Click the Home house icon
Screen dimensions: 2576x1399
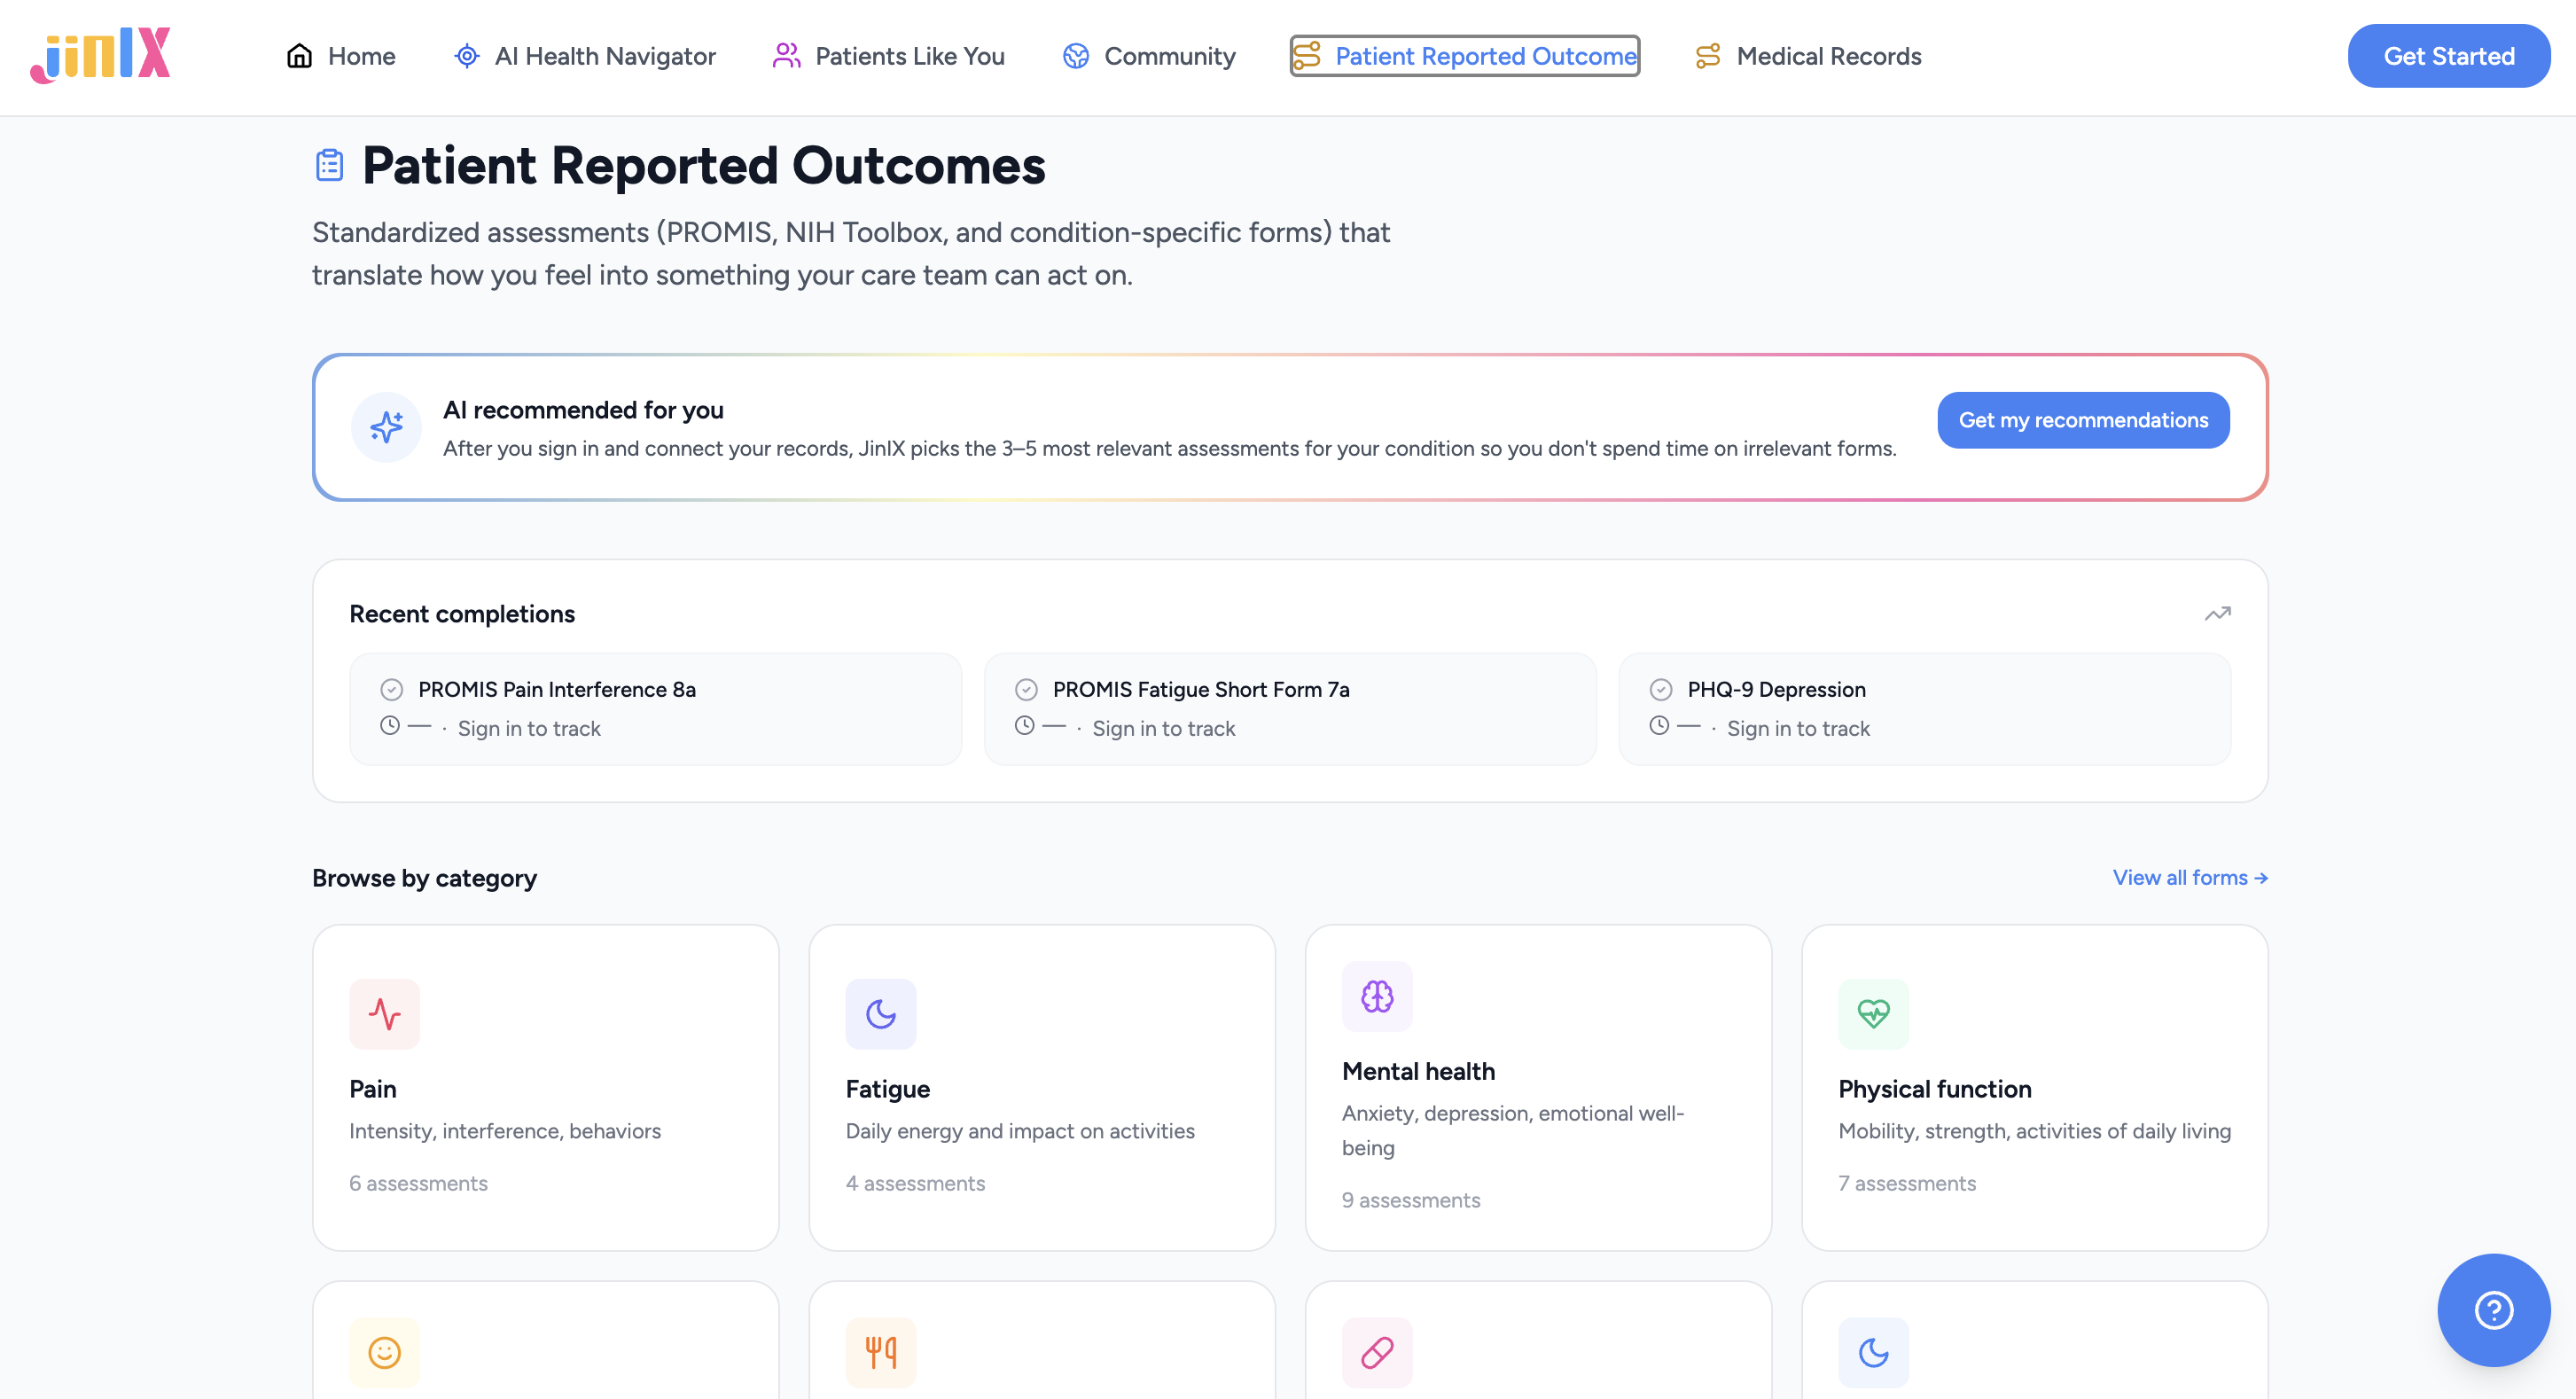click(x=299, y=56)
